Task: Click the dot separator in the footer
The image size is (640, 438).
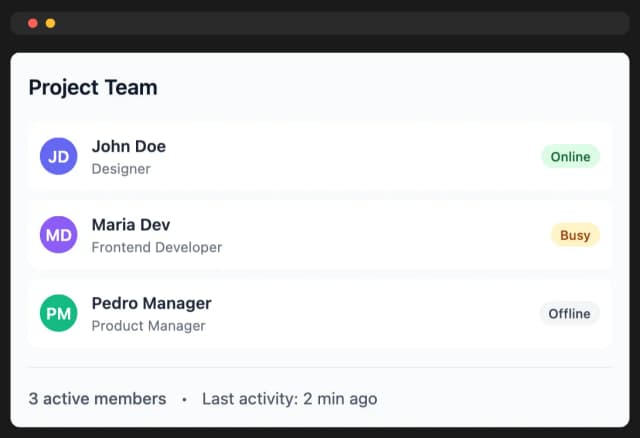Action: (184, 399)
